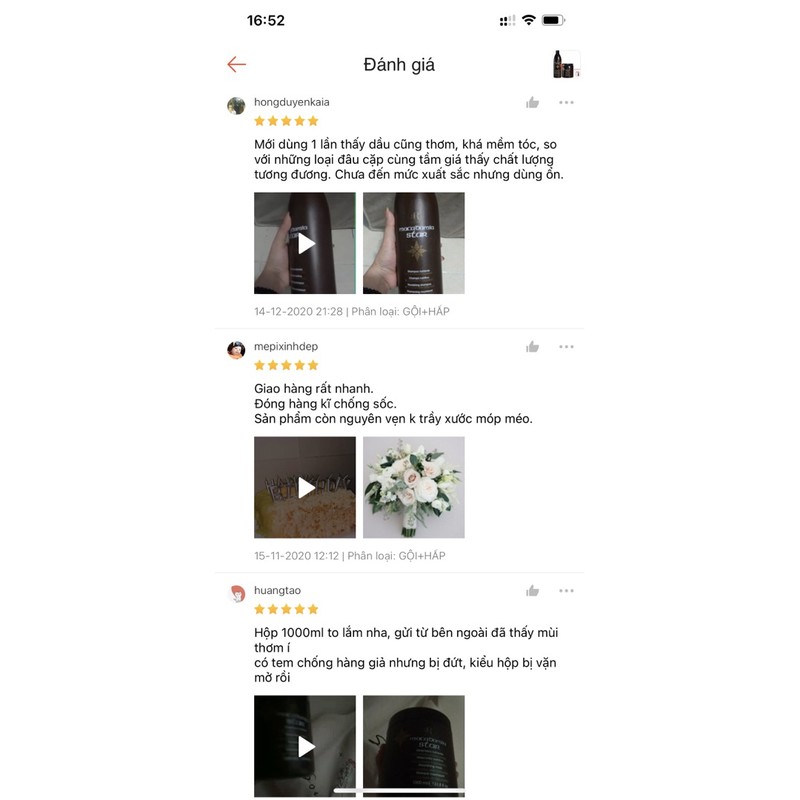Play mepixinhdep's birthday cake video

tap(305, 487)
